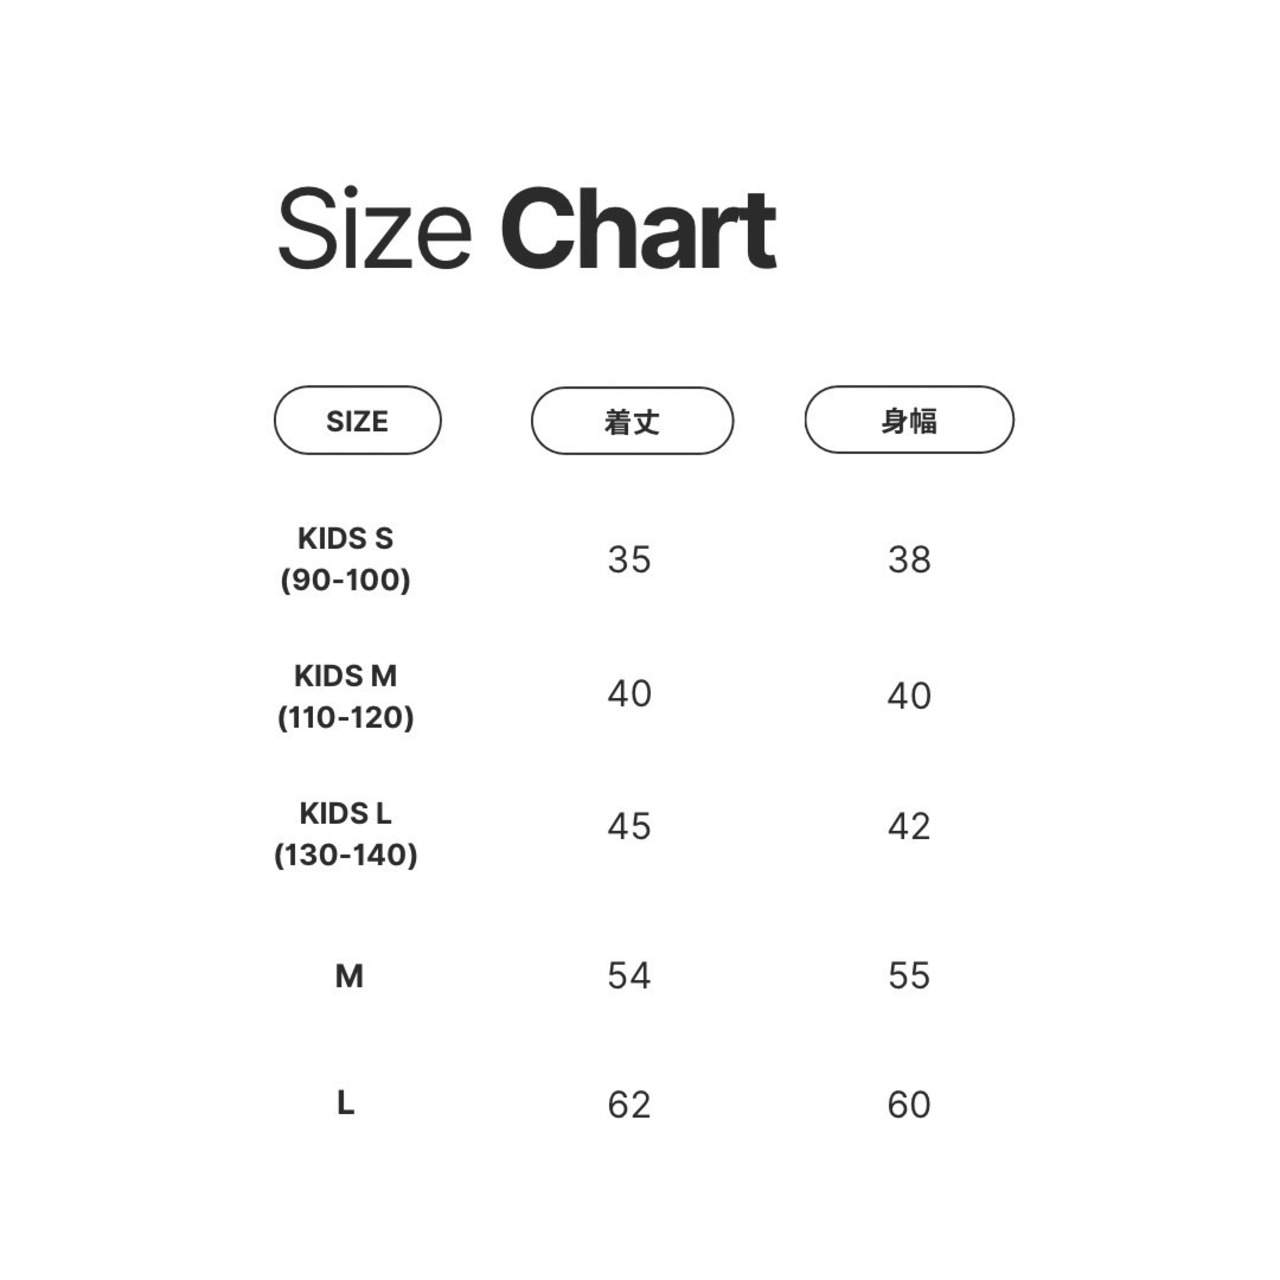This screenshot has height=1280, width=1280.
Task: Select the KIDS S (90-100) row label
Action: 346,558
